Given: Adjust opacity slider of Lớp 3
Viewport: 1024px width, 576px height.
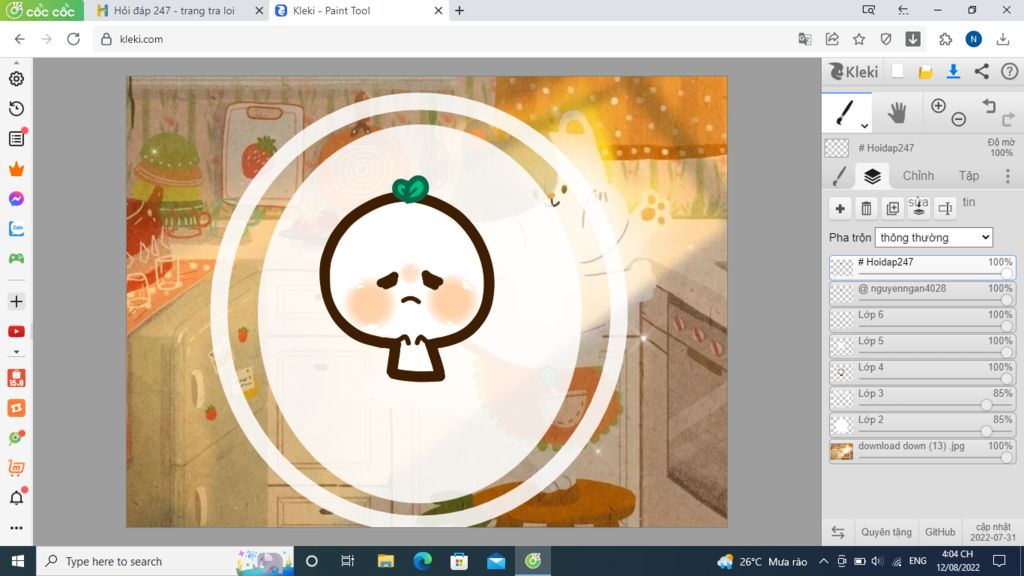Looking at the screenshot, I should pyautogui.click(x=986, y=406).
